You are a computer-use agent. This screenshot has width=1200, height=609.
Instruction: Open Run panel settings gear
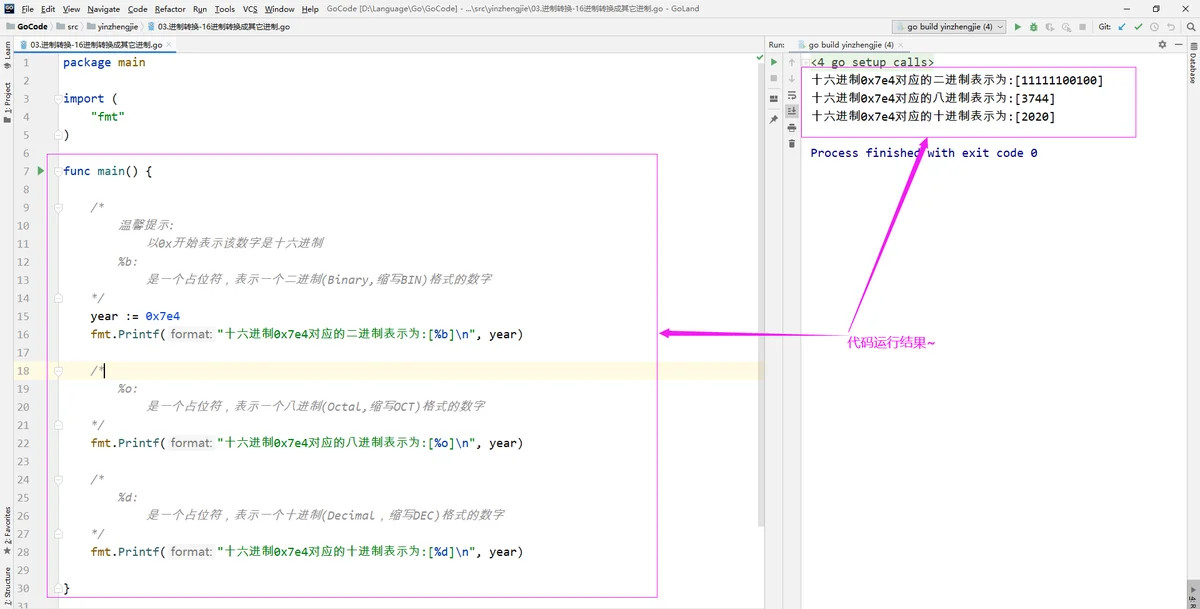(1162, 45)
